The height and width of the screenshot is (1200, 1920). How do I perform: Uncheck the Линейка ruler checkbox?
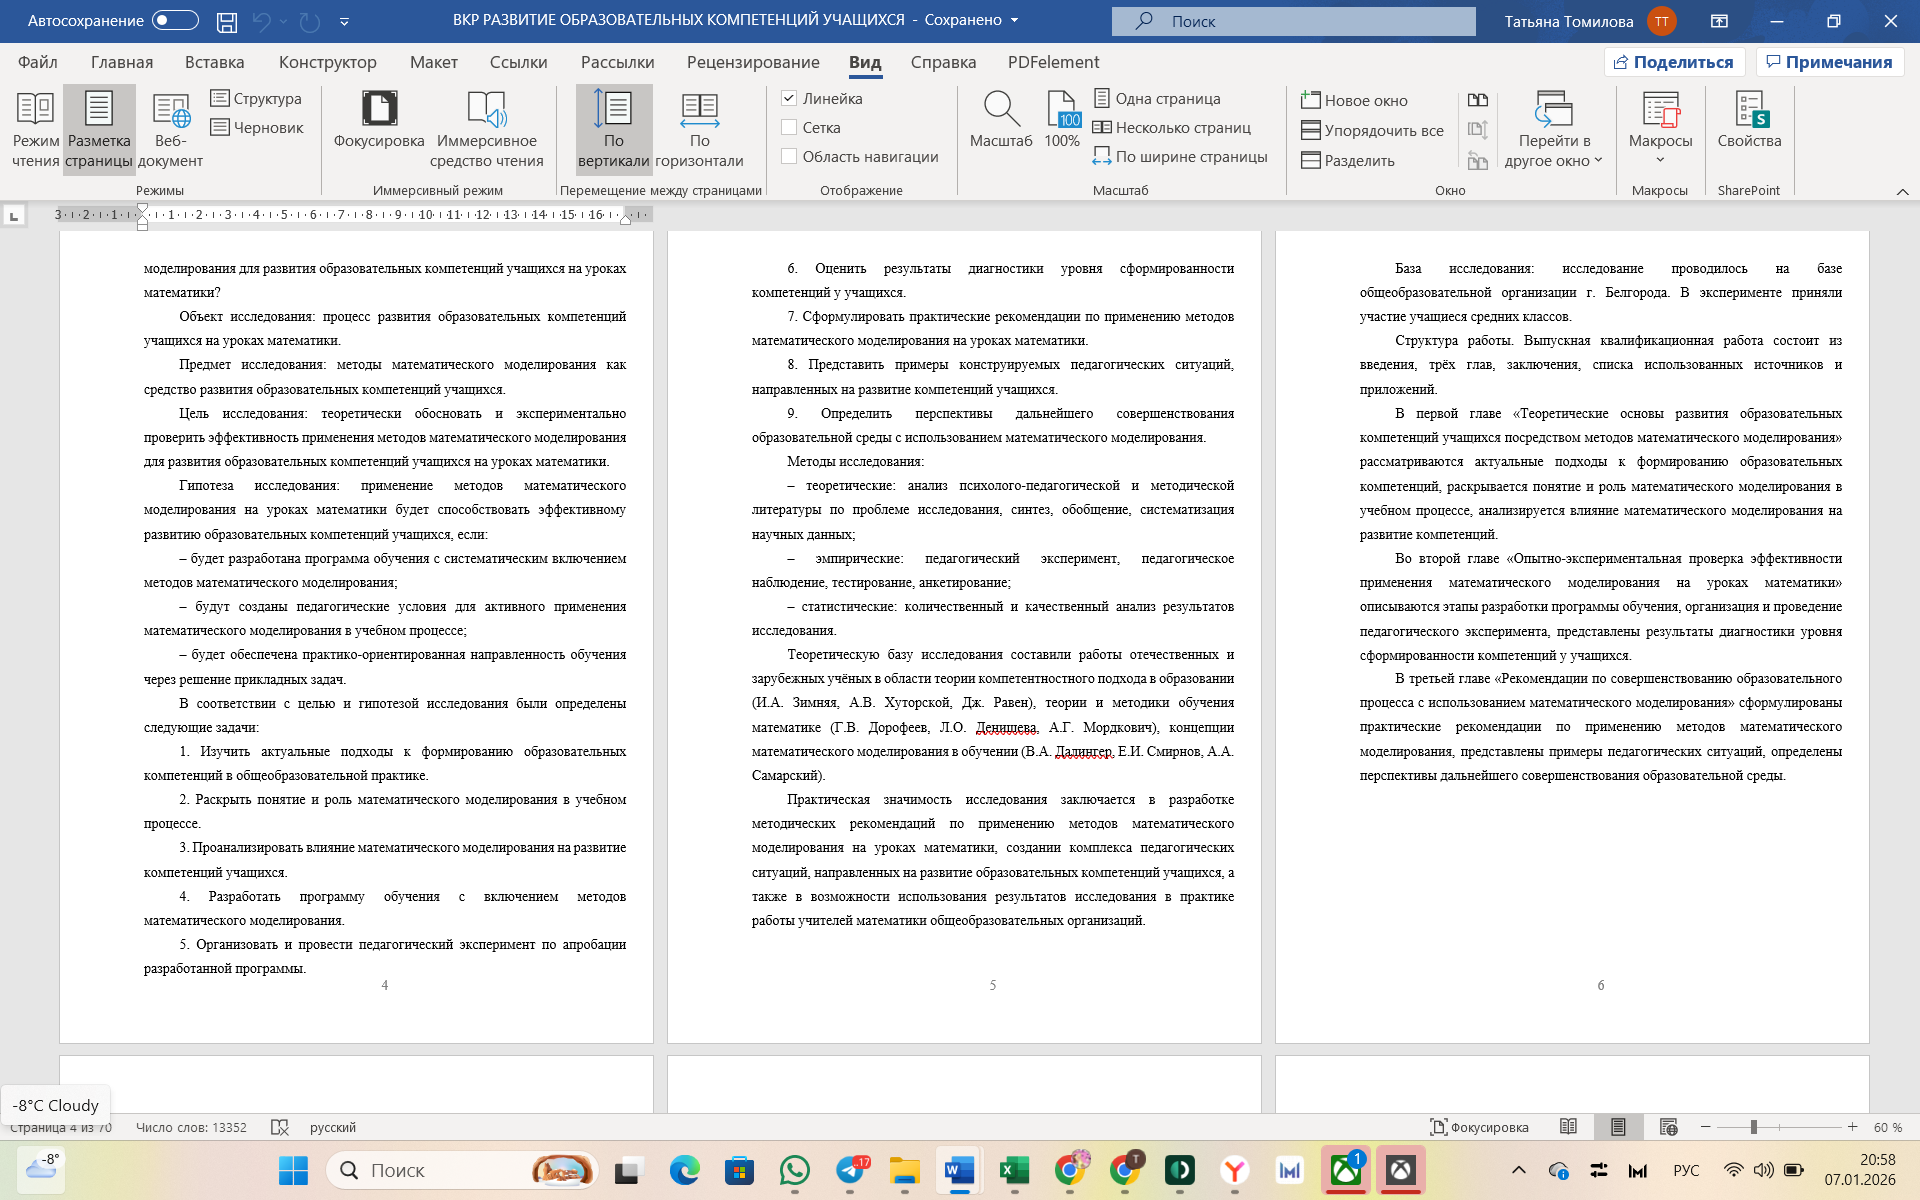[789, 98]
